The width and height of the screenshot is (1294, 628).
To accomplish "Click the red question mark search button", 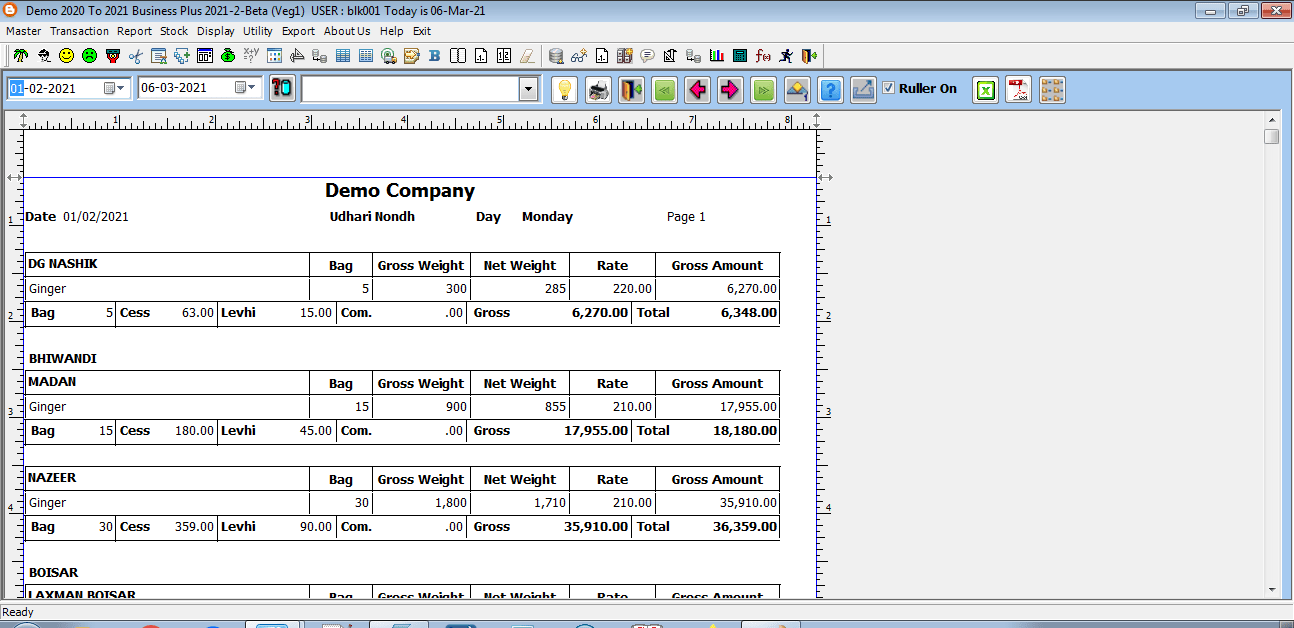I will [x=283, y=89].
